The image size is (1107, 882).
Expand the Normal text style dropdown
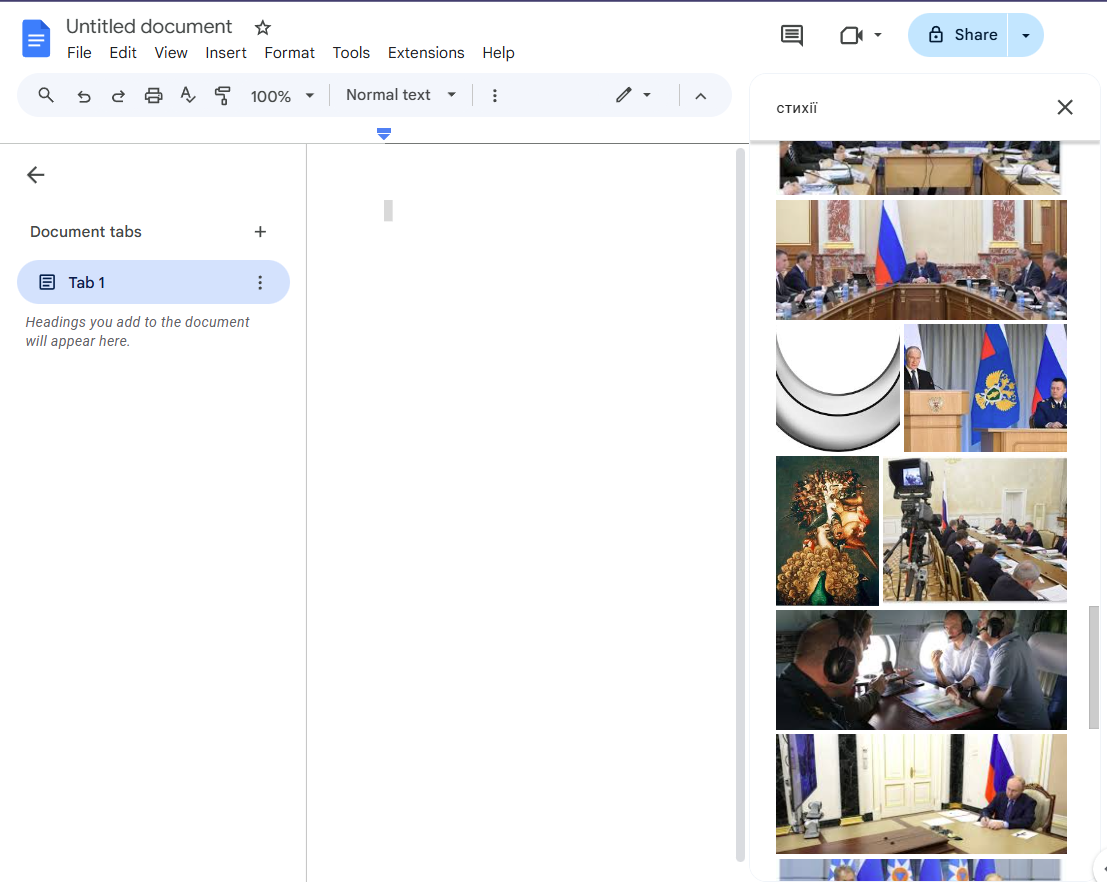click(x=401, y=95)
